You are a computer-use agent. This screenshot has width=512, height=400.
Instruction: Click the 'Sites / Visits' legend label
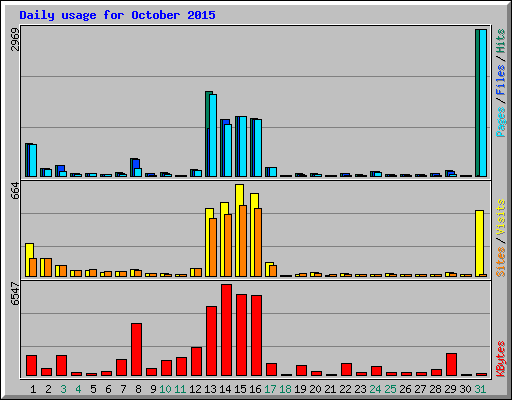pyautogui.click(x=500, y=238)
